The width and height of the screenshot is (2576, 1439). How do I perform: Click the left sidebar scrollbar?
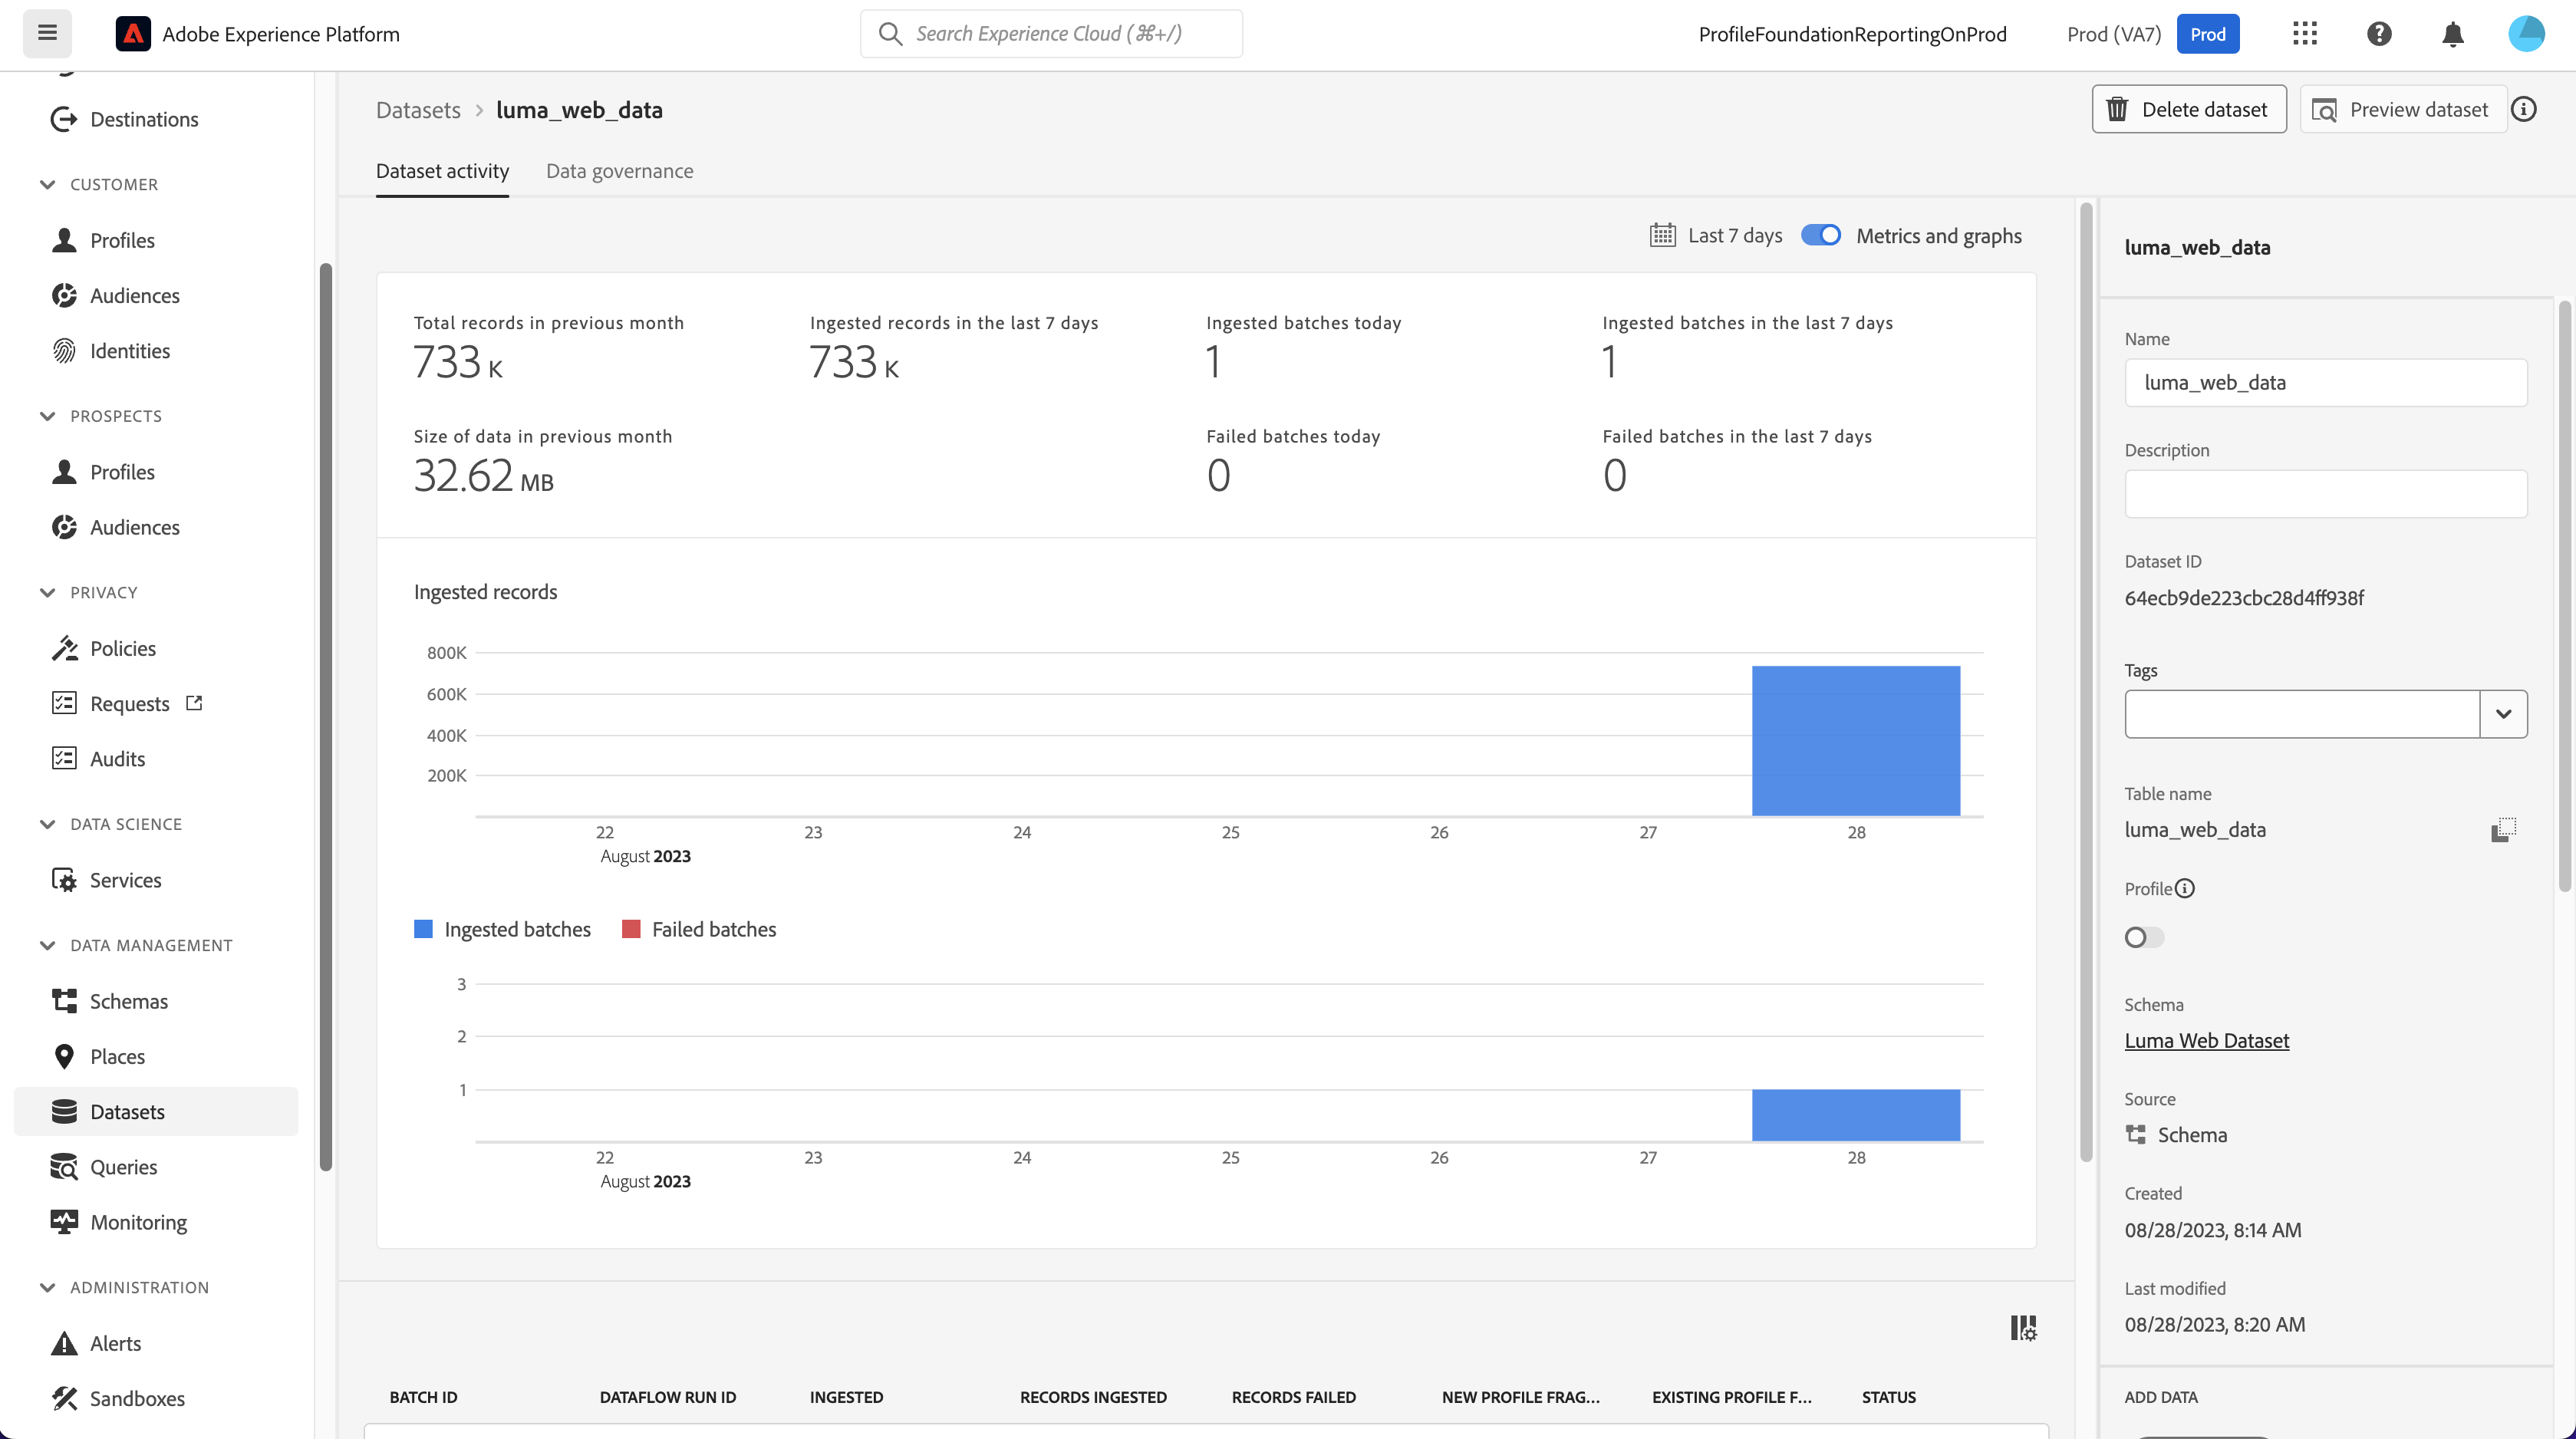click(x=325, y=716)
